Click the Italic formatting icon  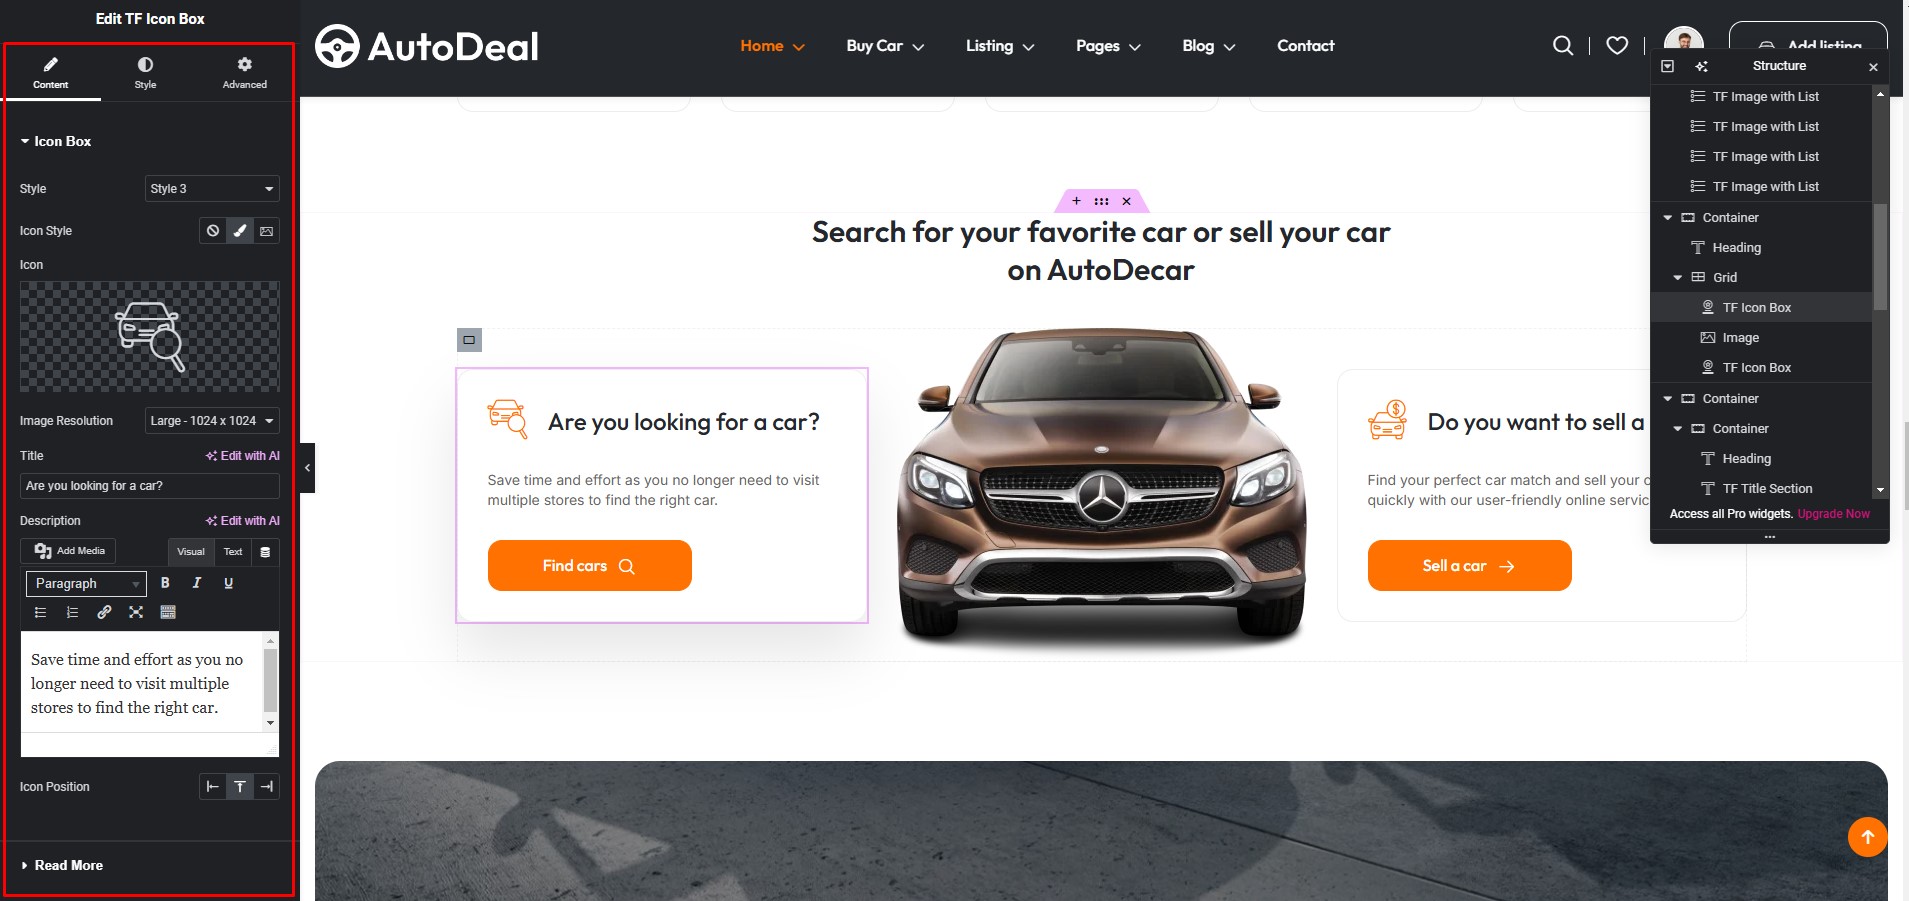pyautogui.click(x=197, y=583)
